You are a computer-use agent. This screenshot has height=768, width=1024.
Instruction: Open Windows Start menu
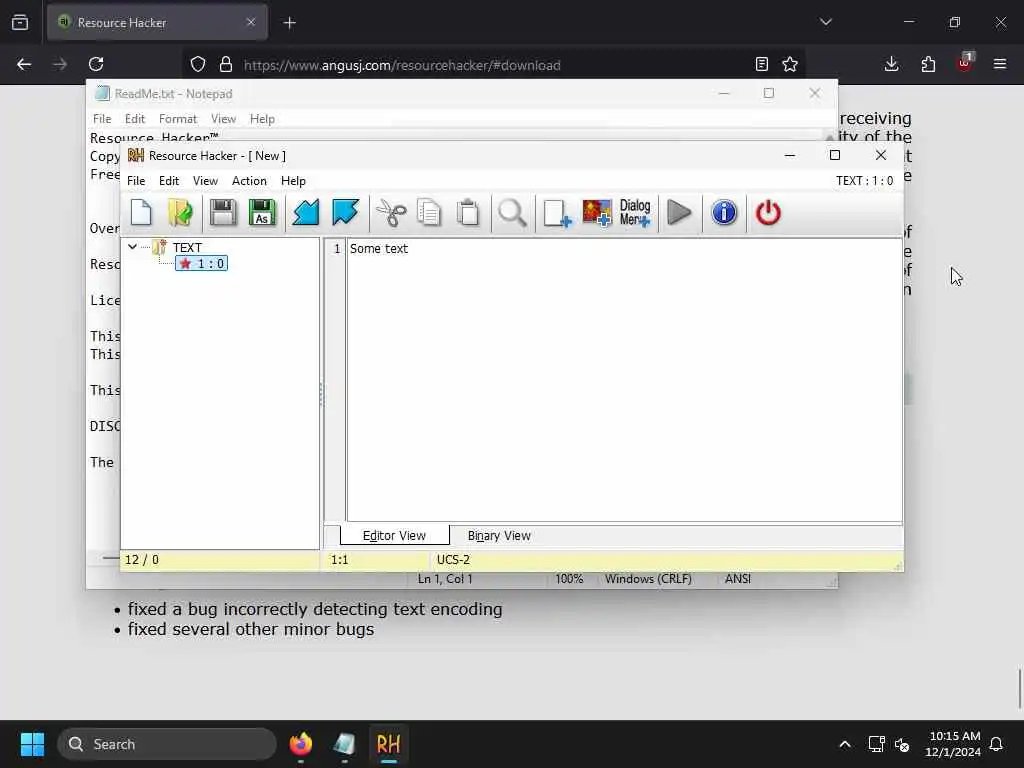coord(32,744)
